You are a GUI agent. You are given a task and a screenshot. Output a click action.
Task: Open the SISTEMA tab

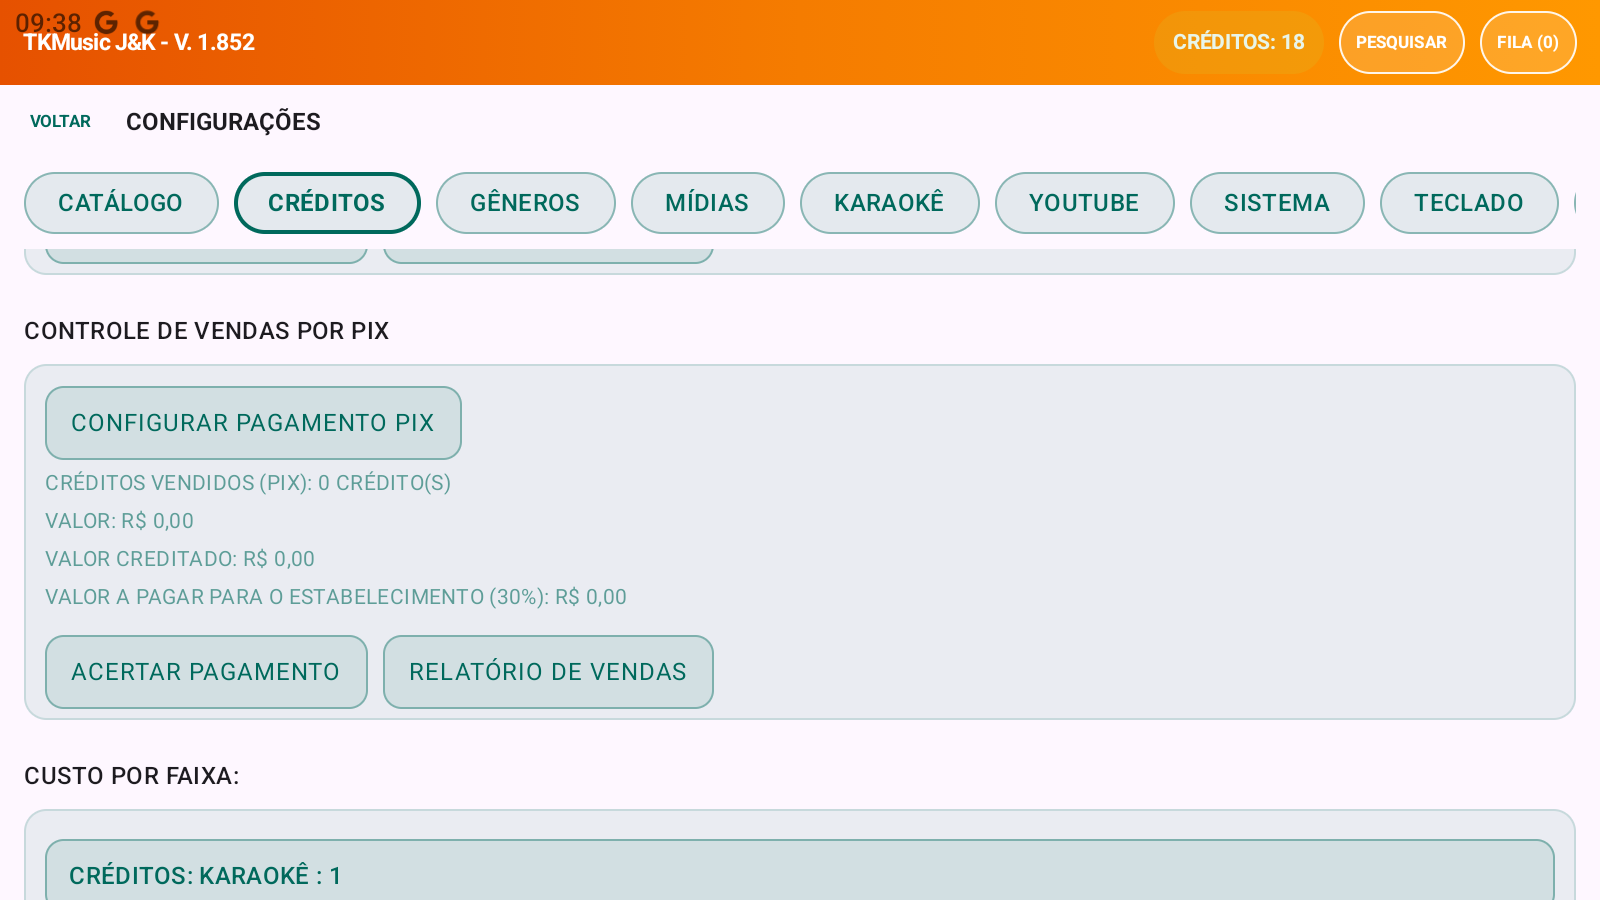tap(1277, 203)
